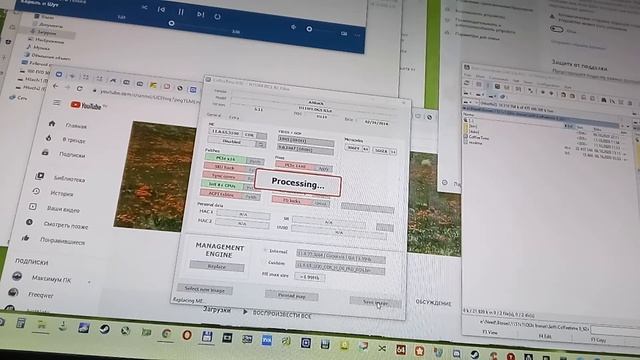The width and height of the screenshot is (640, 360).
Task: Mute the media player volume speaker icon
Action: (x=293, y=27)
